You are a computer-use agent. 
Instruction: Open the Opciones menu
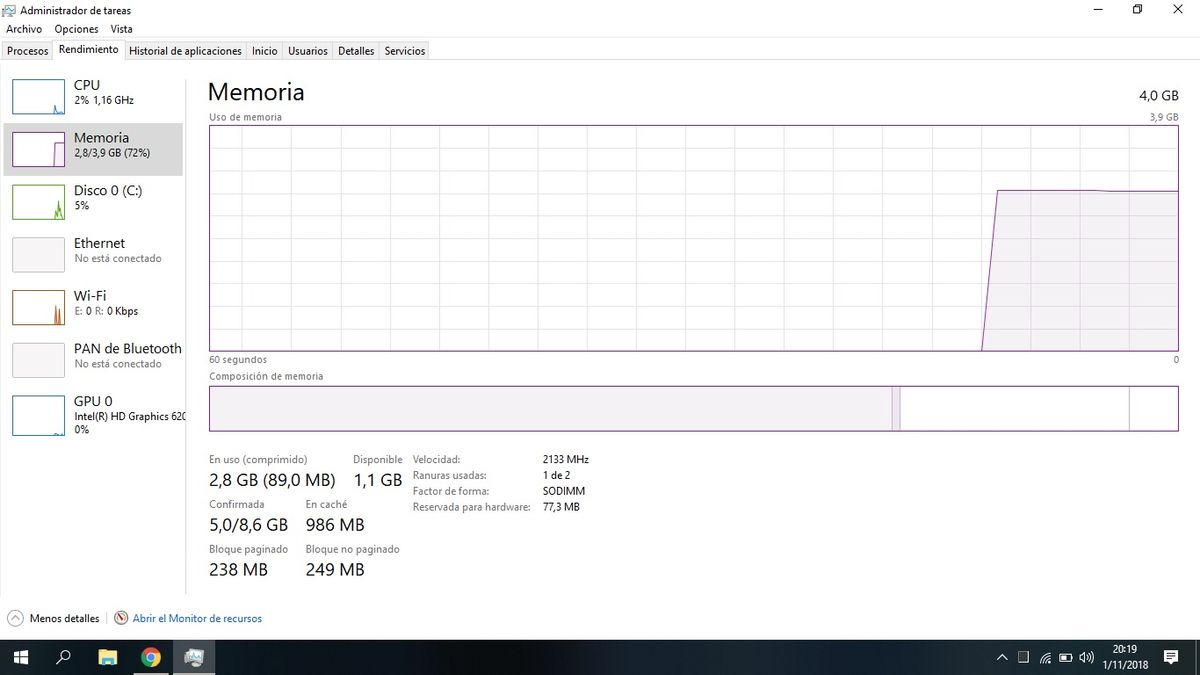[x=76, y=29]
